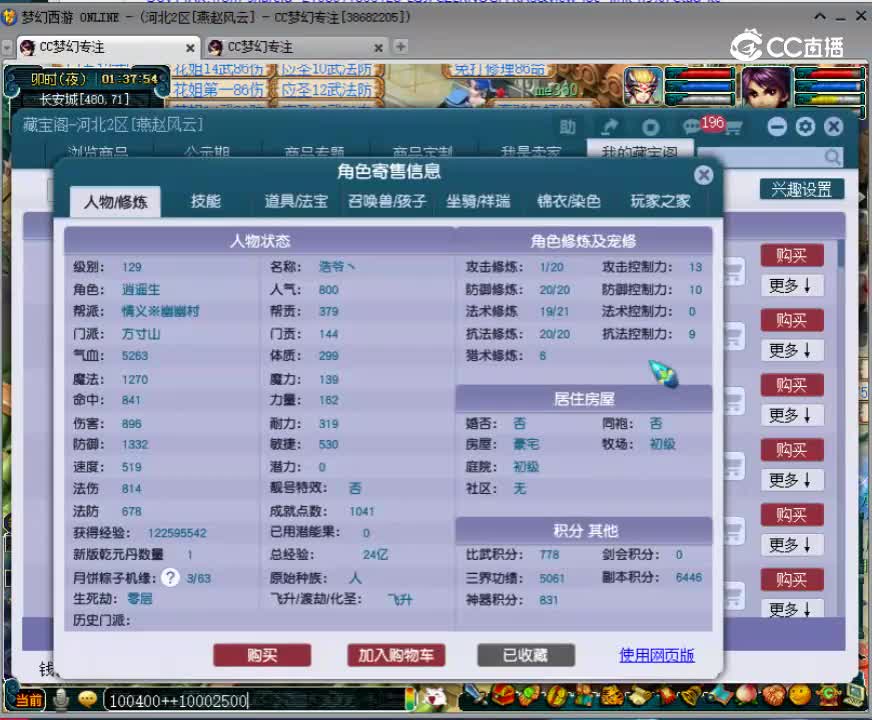Open messages bubble showing 196 badge
872x720 pixels.
pyautogui.click(x=692, y=127)
